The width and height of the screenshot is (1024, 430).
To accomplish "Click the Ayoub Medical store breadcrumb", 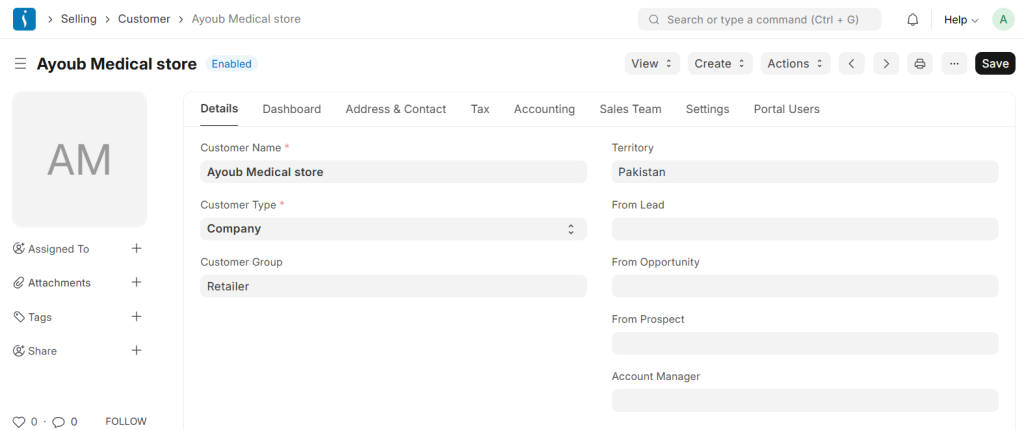I will click(x=246, y=20).
